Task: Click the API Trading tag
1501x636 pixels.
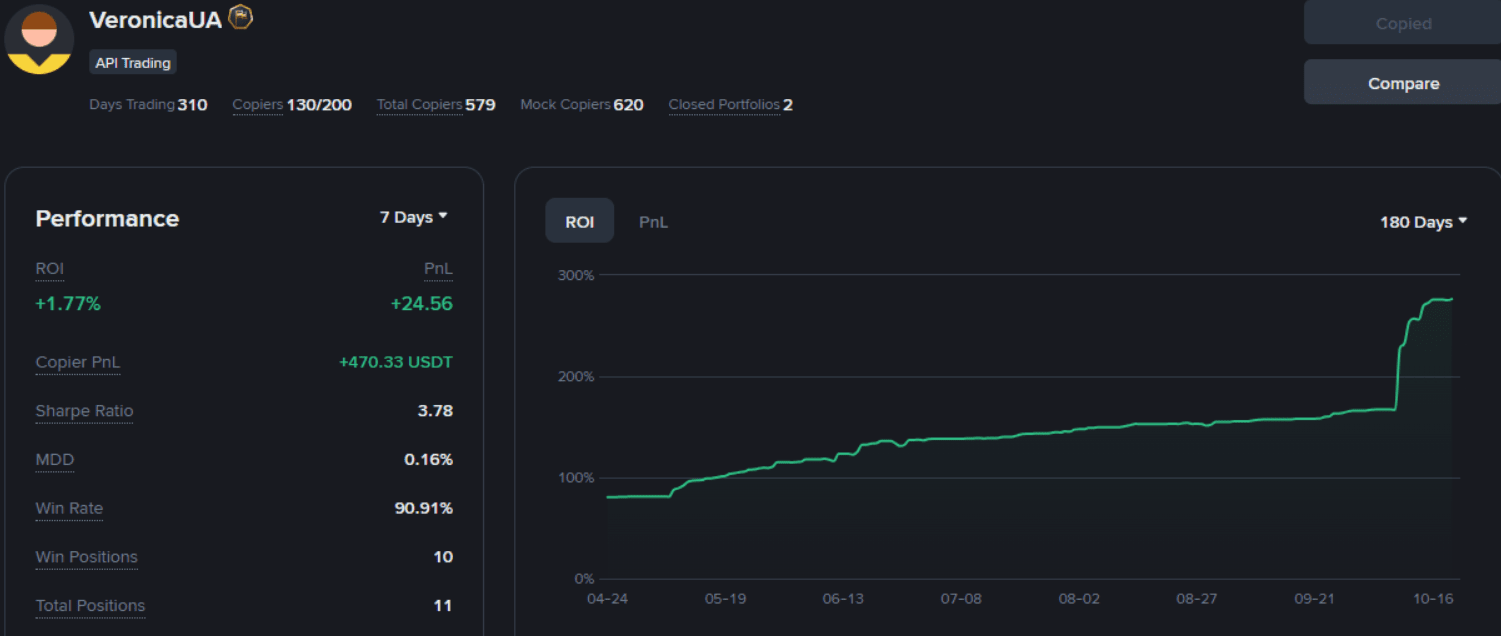Action: [x=133, y=63]
